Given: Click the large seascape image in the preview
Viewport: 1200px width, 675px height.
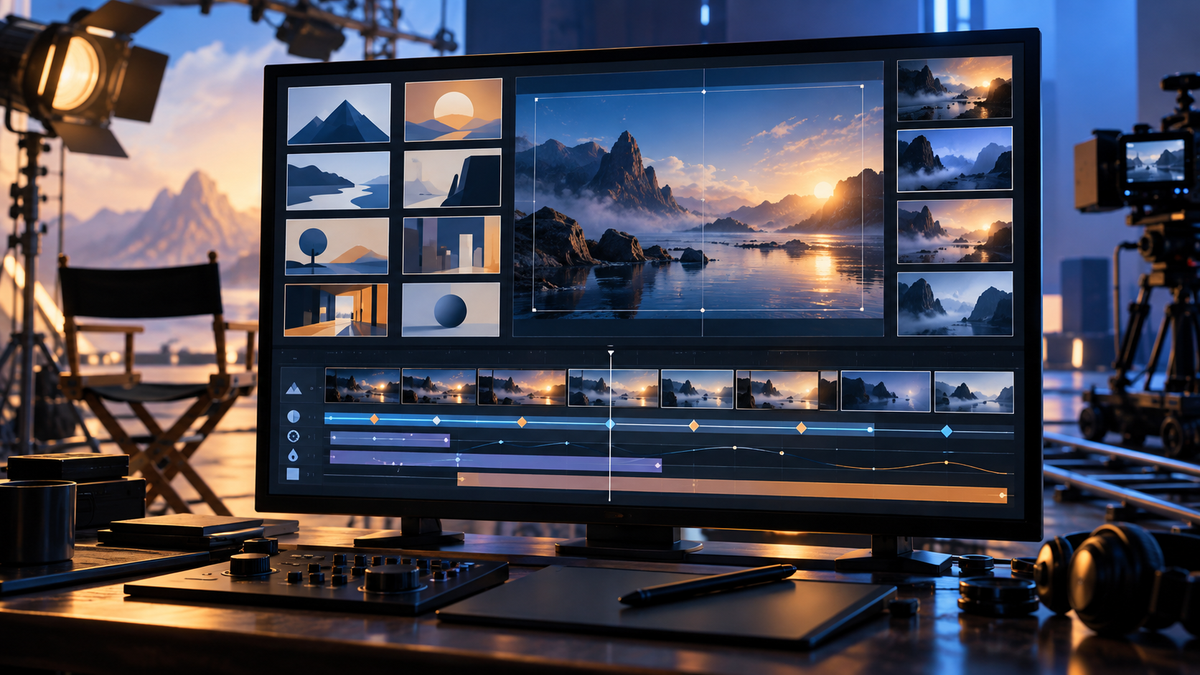Looking at the screenshot, I should point(699,199).
